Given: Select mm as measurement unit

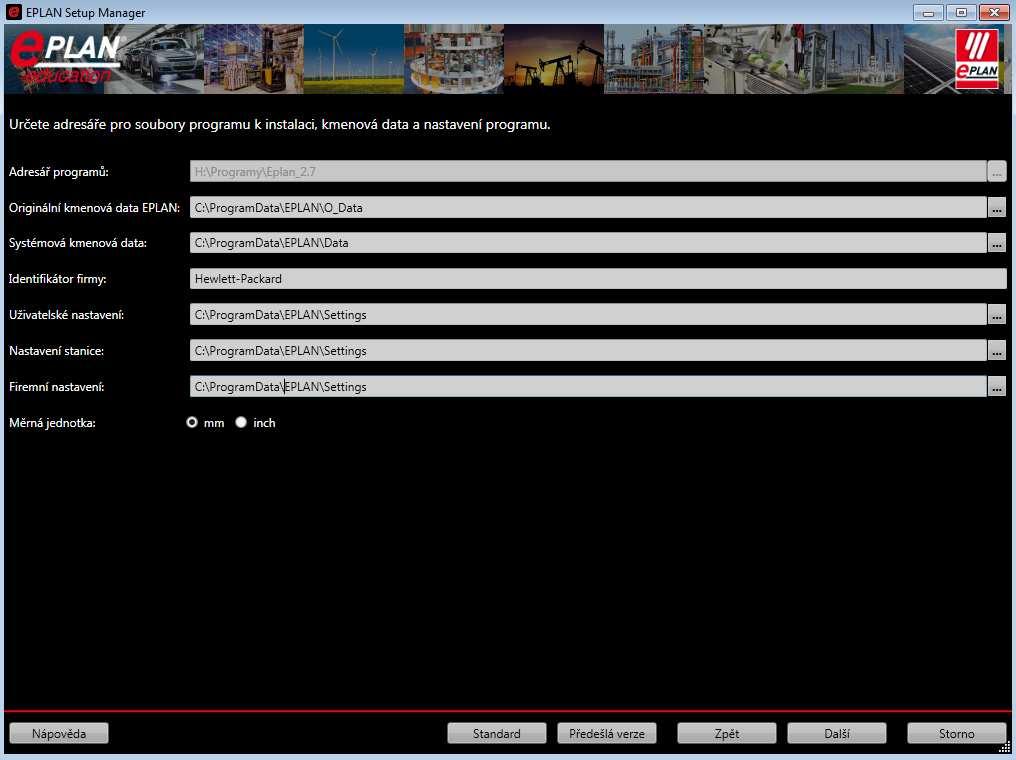Looking at the screenshot, I should coord(192,422).
